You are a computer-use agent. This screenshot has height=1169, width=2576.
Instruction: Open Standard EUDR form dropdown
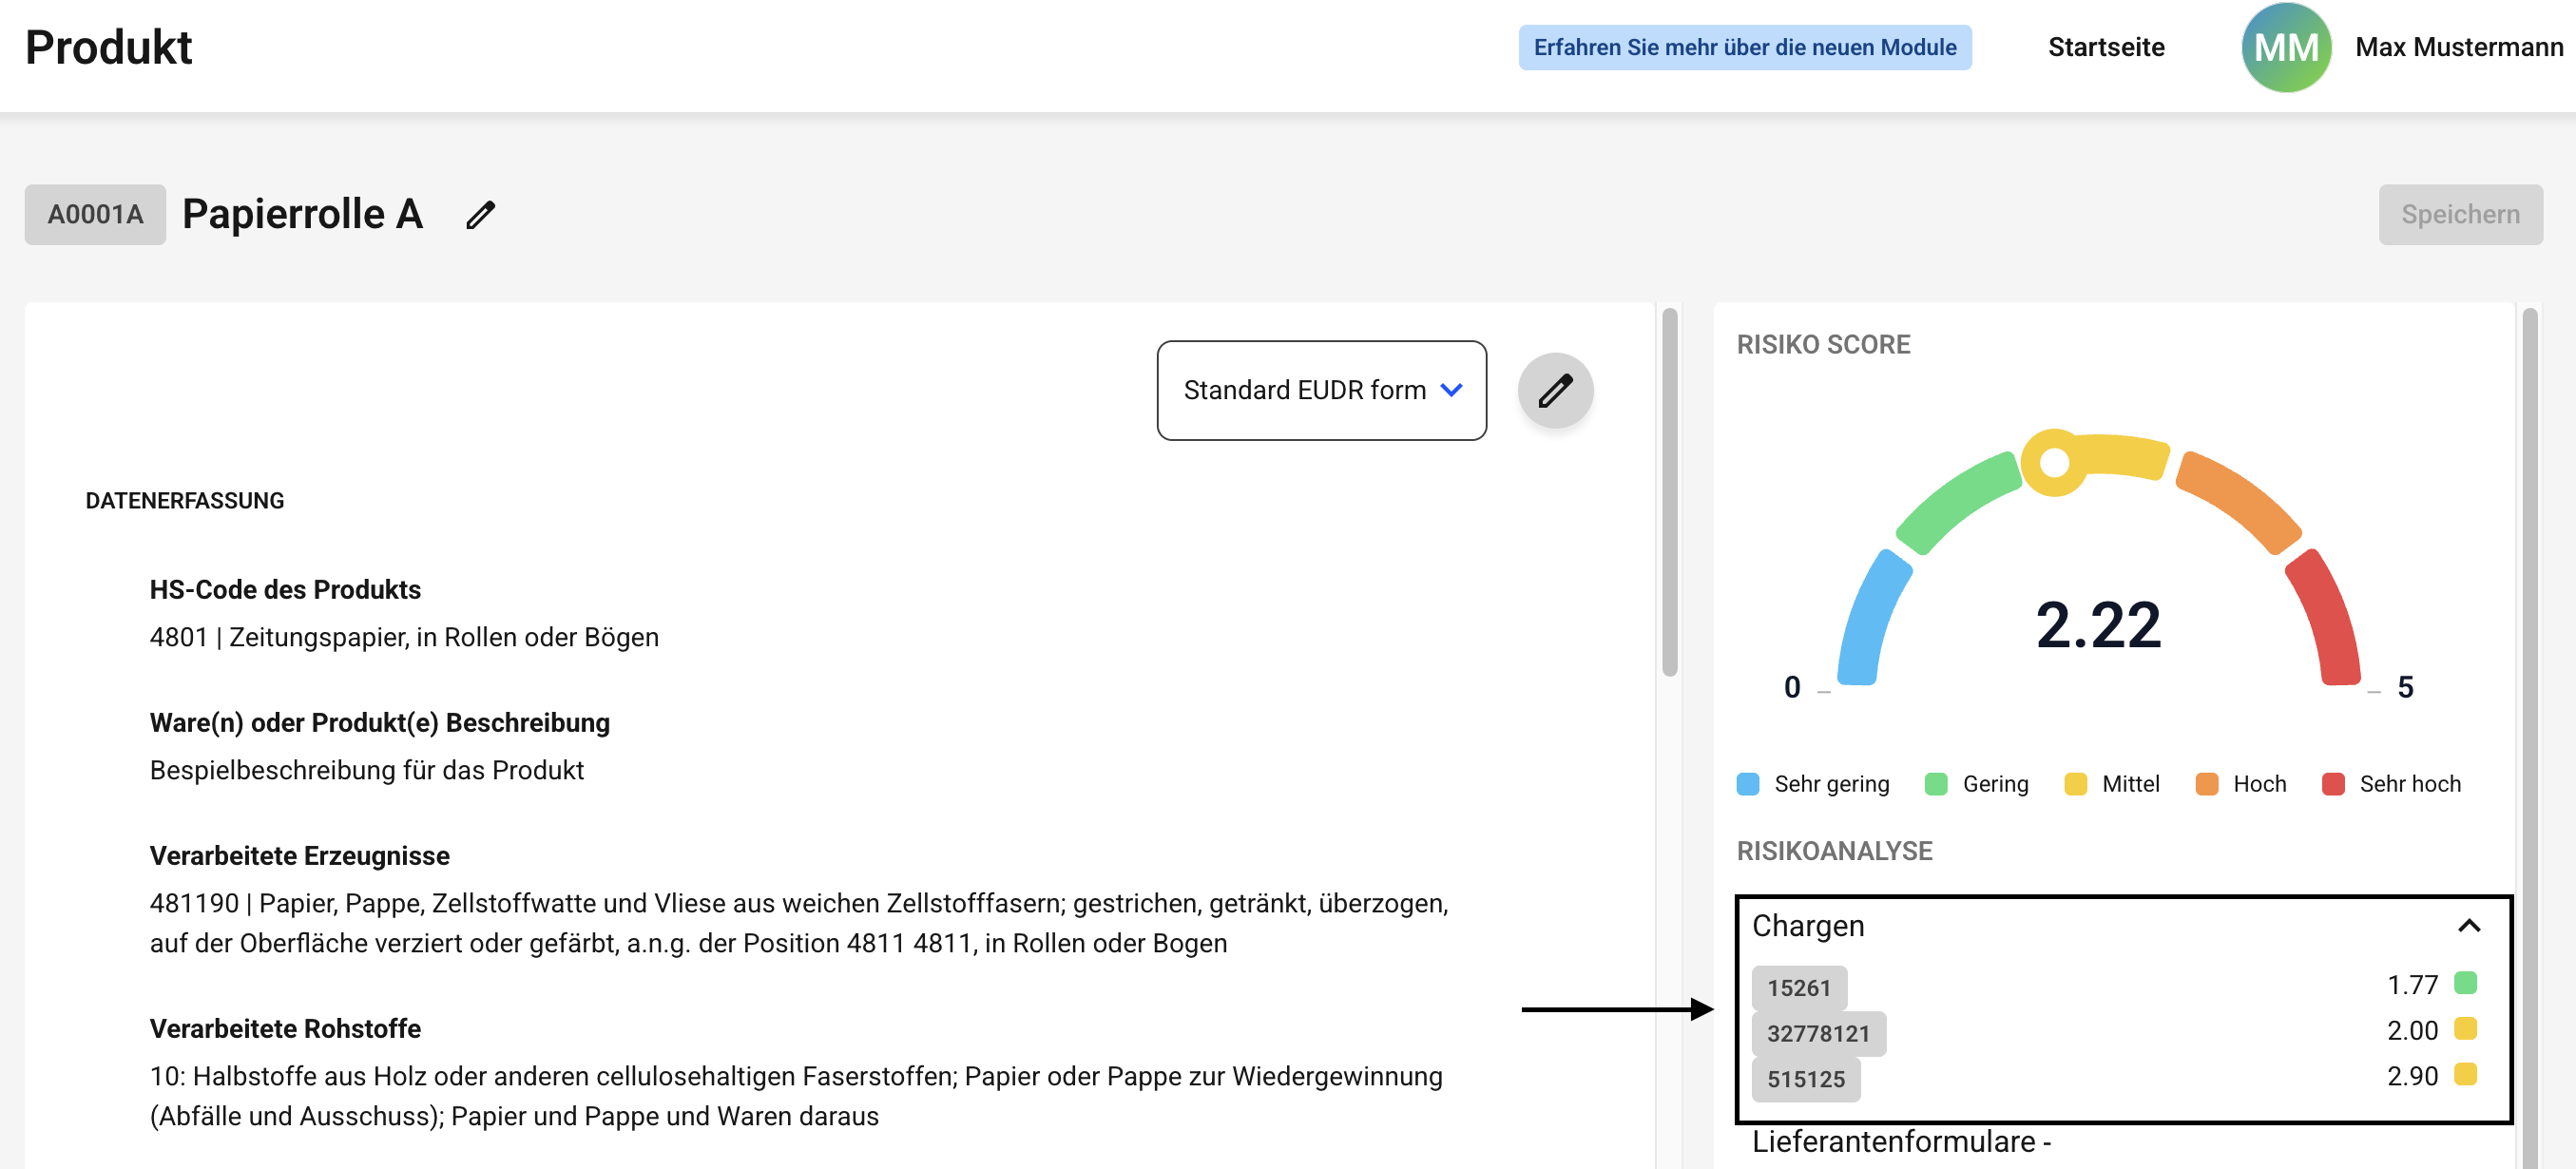coord(1321,390)
